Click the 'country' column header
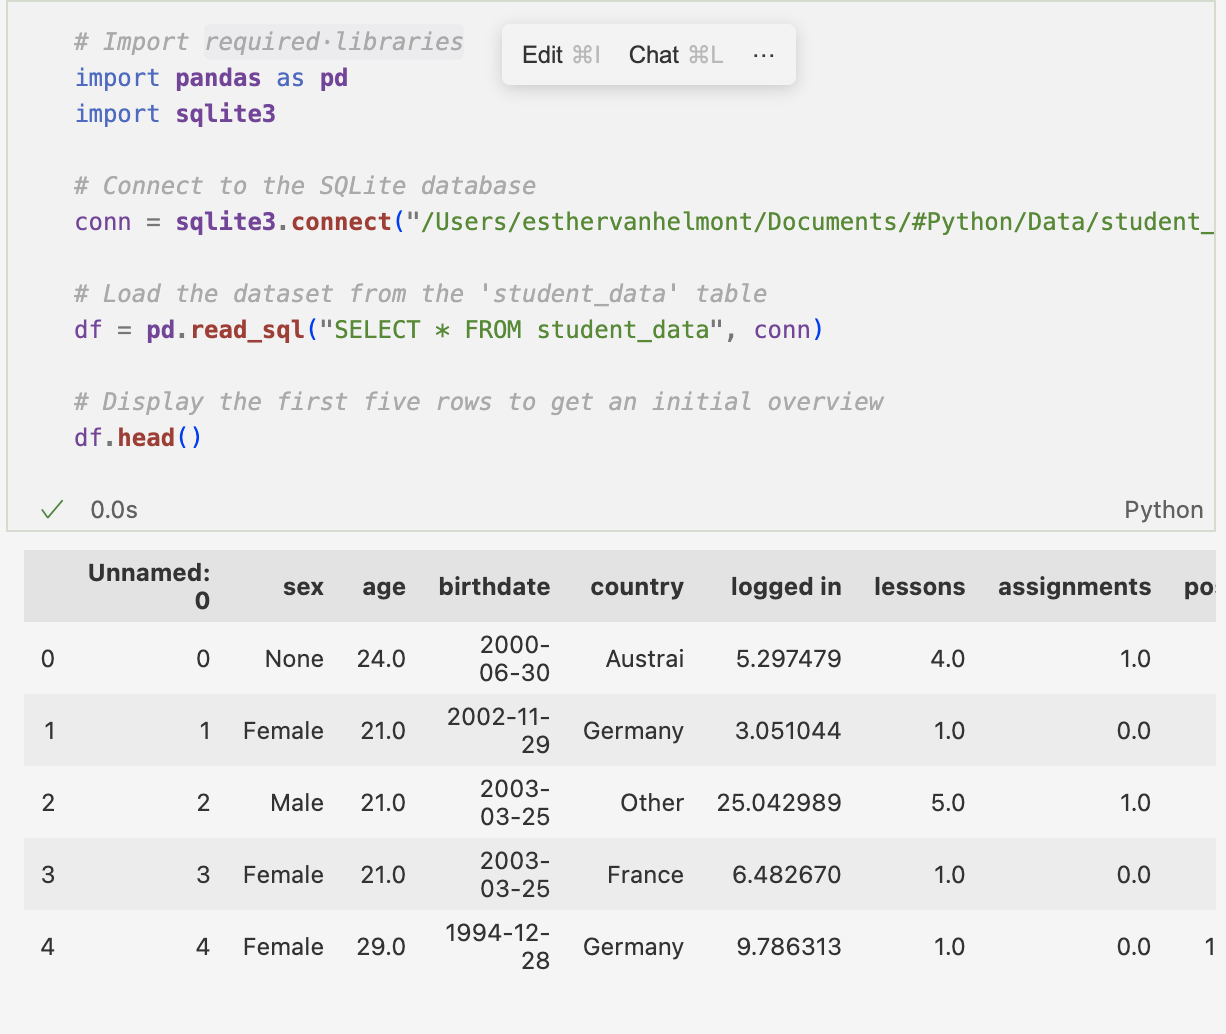This screenshot has width=1226, height=1034. (636, 587)
